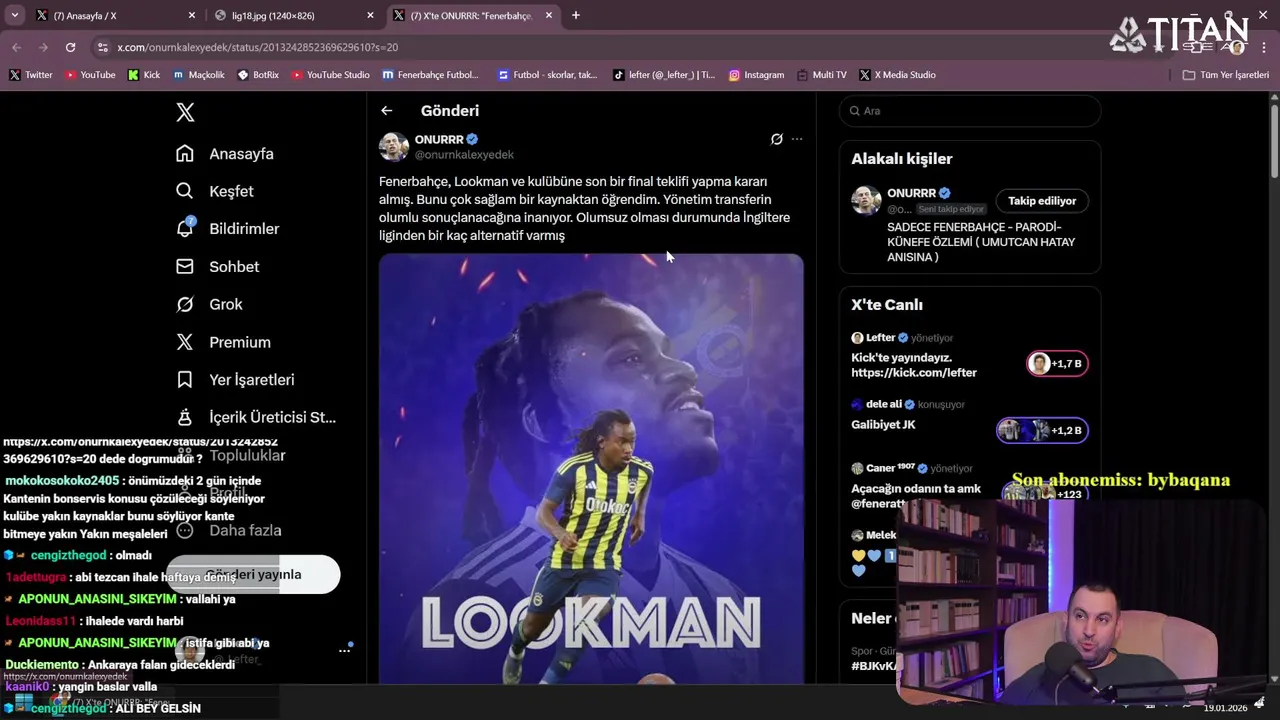Click the browser reload button
Viewport: 1280px width, 720px height.
70,47
